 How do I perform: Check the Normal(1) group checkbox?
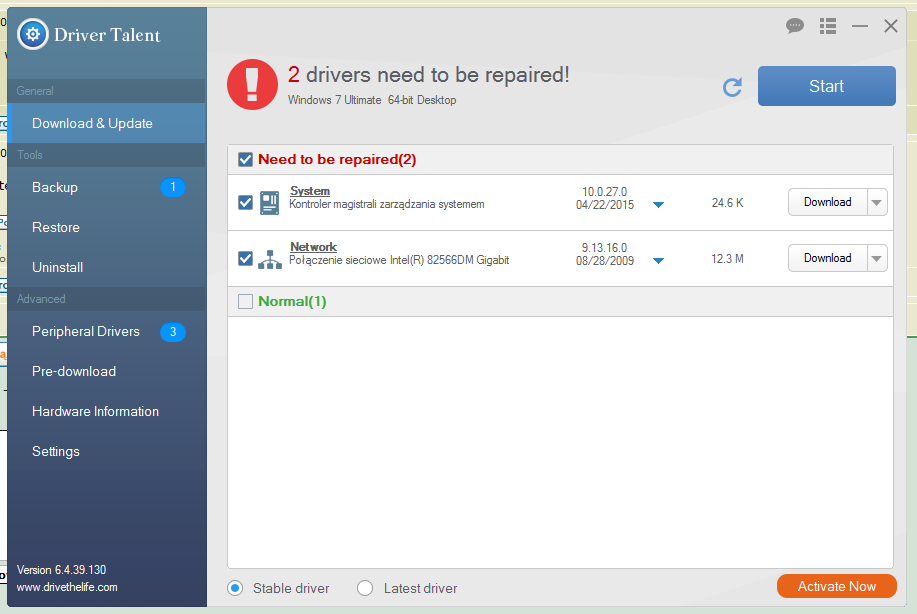[x=246, y=301]
